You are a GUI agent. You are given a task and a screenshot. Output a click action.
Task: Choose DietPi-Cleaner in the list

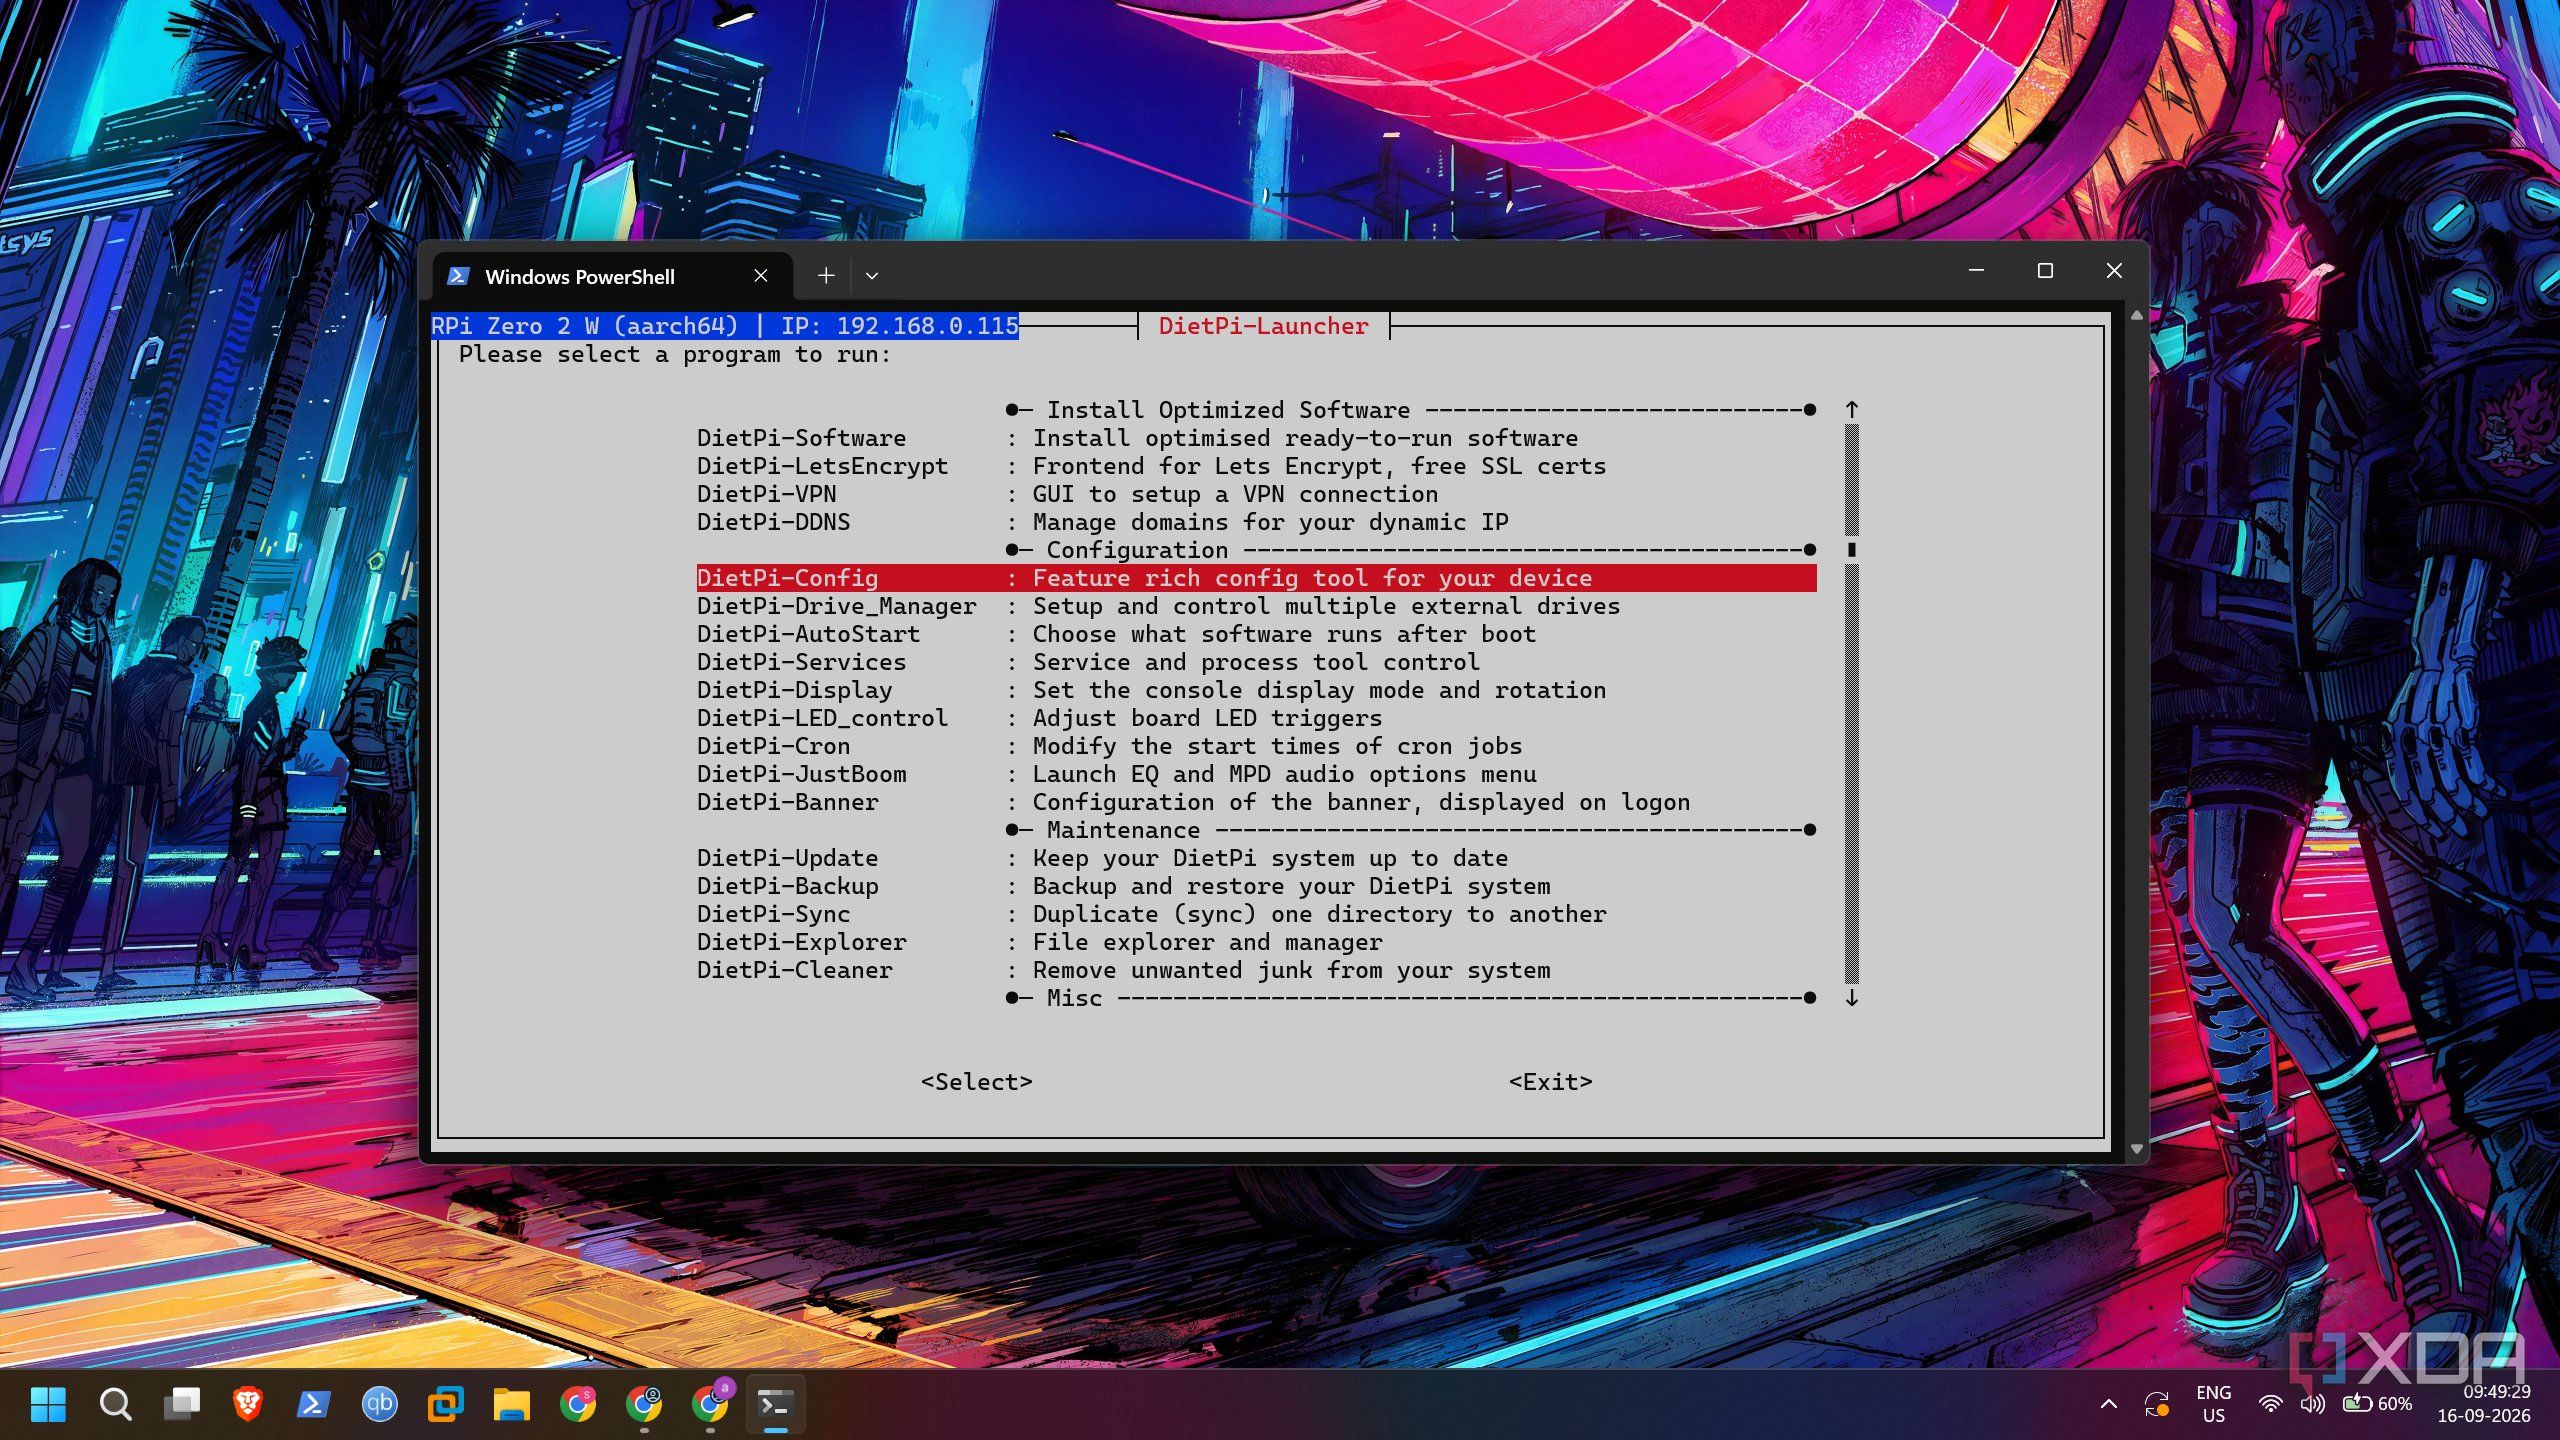tap(1256, 970)
